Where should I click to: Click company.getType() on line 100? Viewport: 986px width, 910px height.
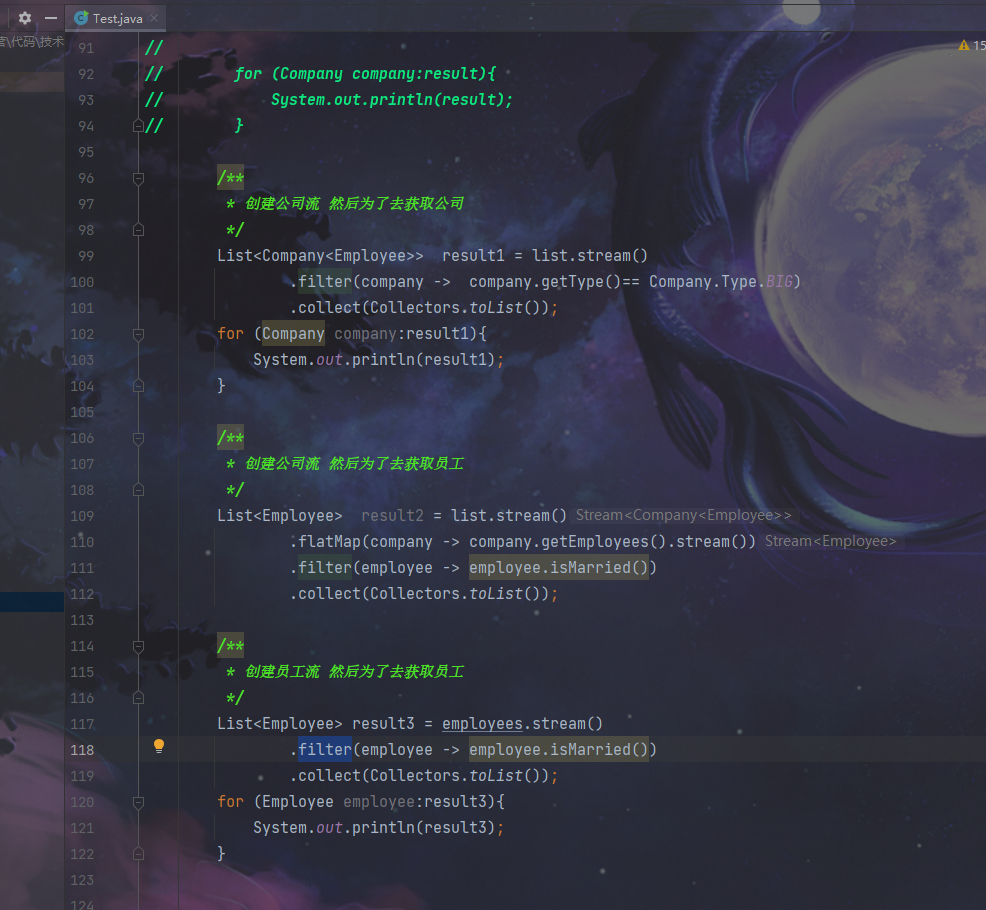545,282
